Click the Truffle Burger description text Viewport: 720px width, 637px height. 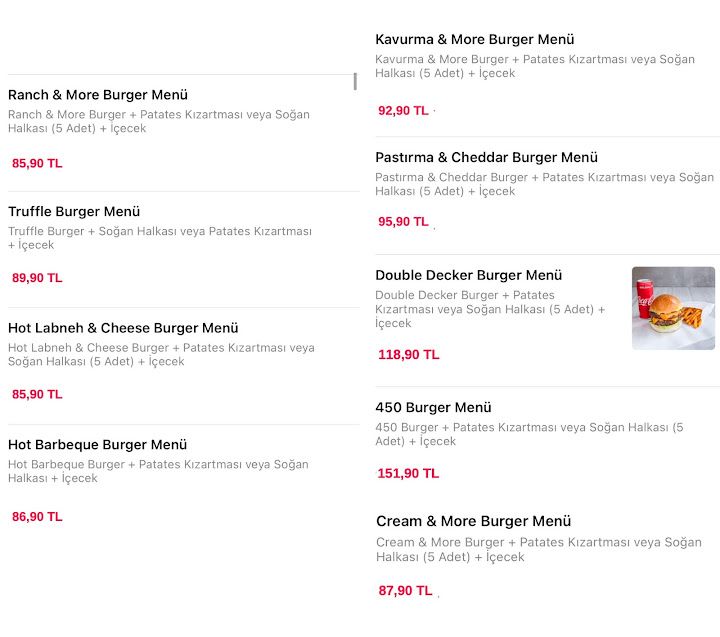tap(160, 238)
